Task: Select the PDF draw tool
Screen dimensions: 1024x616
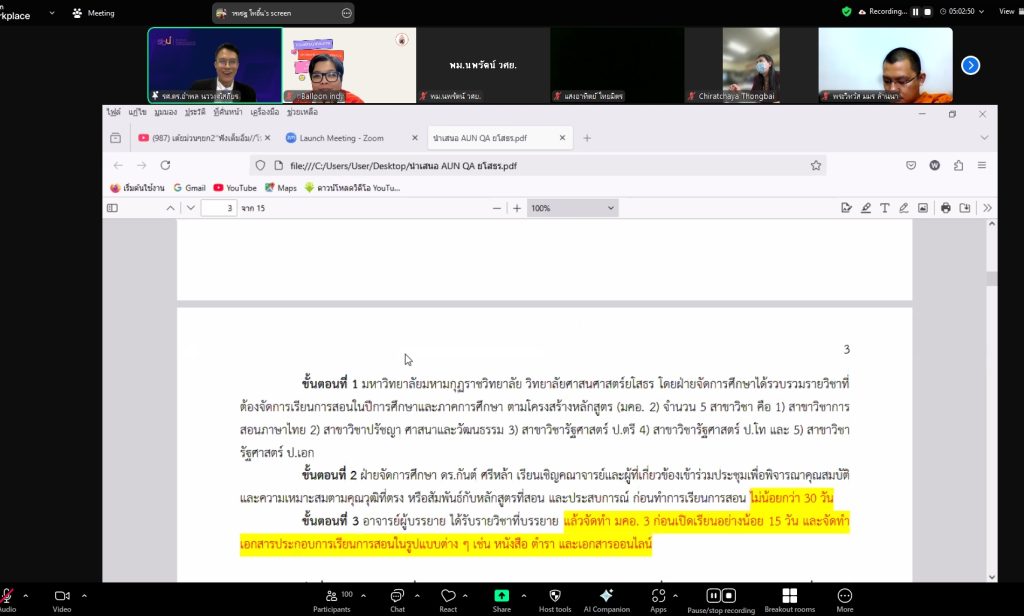Action: click(x=903, y=208)
